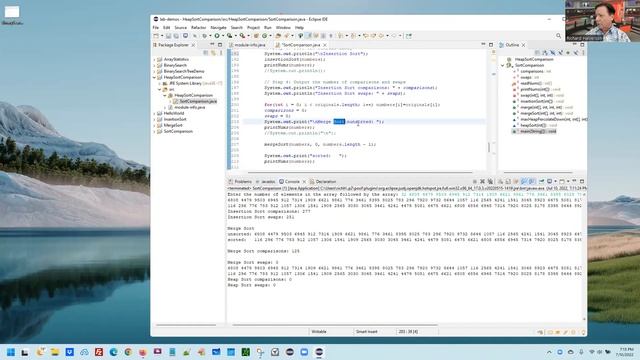Click the New Java Class toolbar icon
This screenshot has height=360, width=640.
tap(264, 36)
